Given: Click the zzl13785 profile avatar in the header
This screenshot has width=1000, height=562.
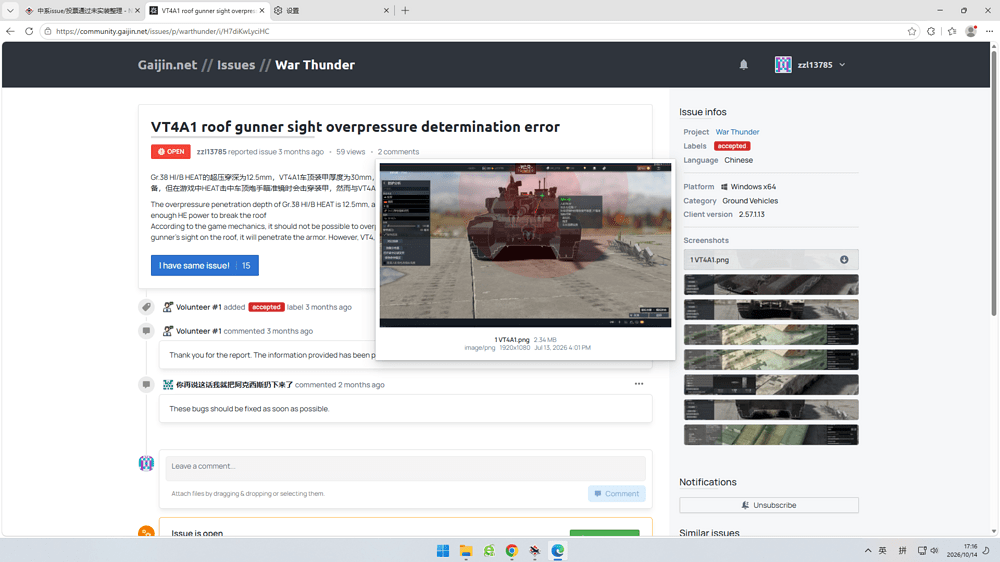Looking at the screenshot, I should pos(783,64).
